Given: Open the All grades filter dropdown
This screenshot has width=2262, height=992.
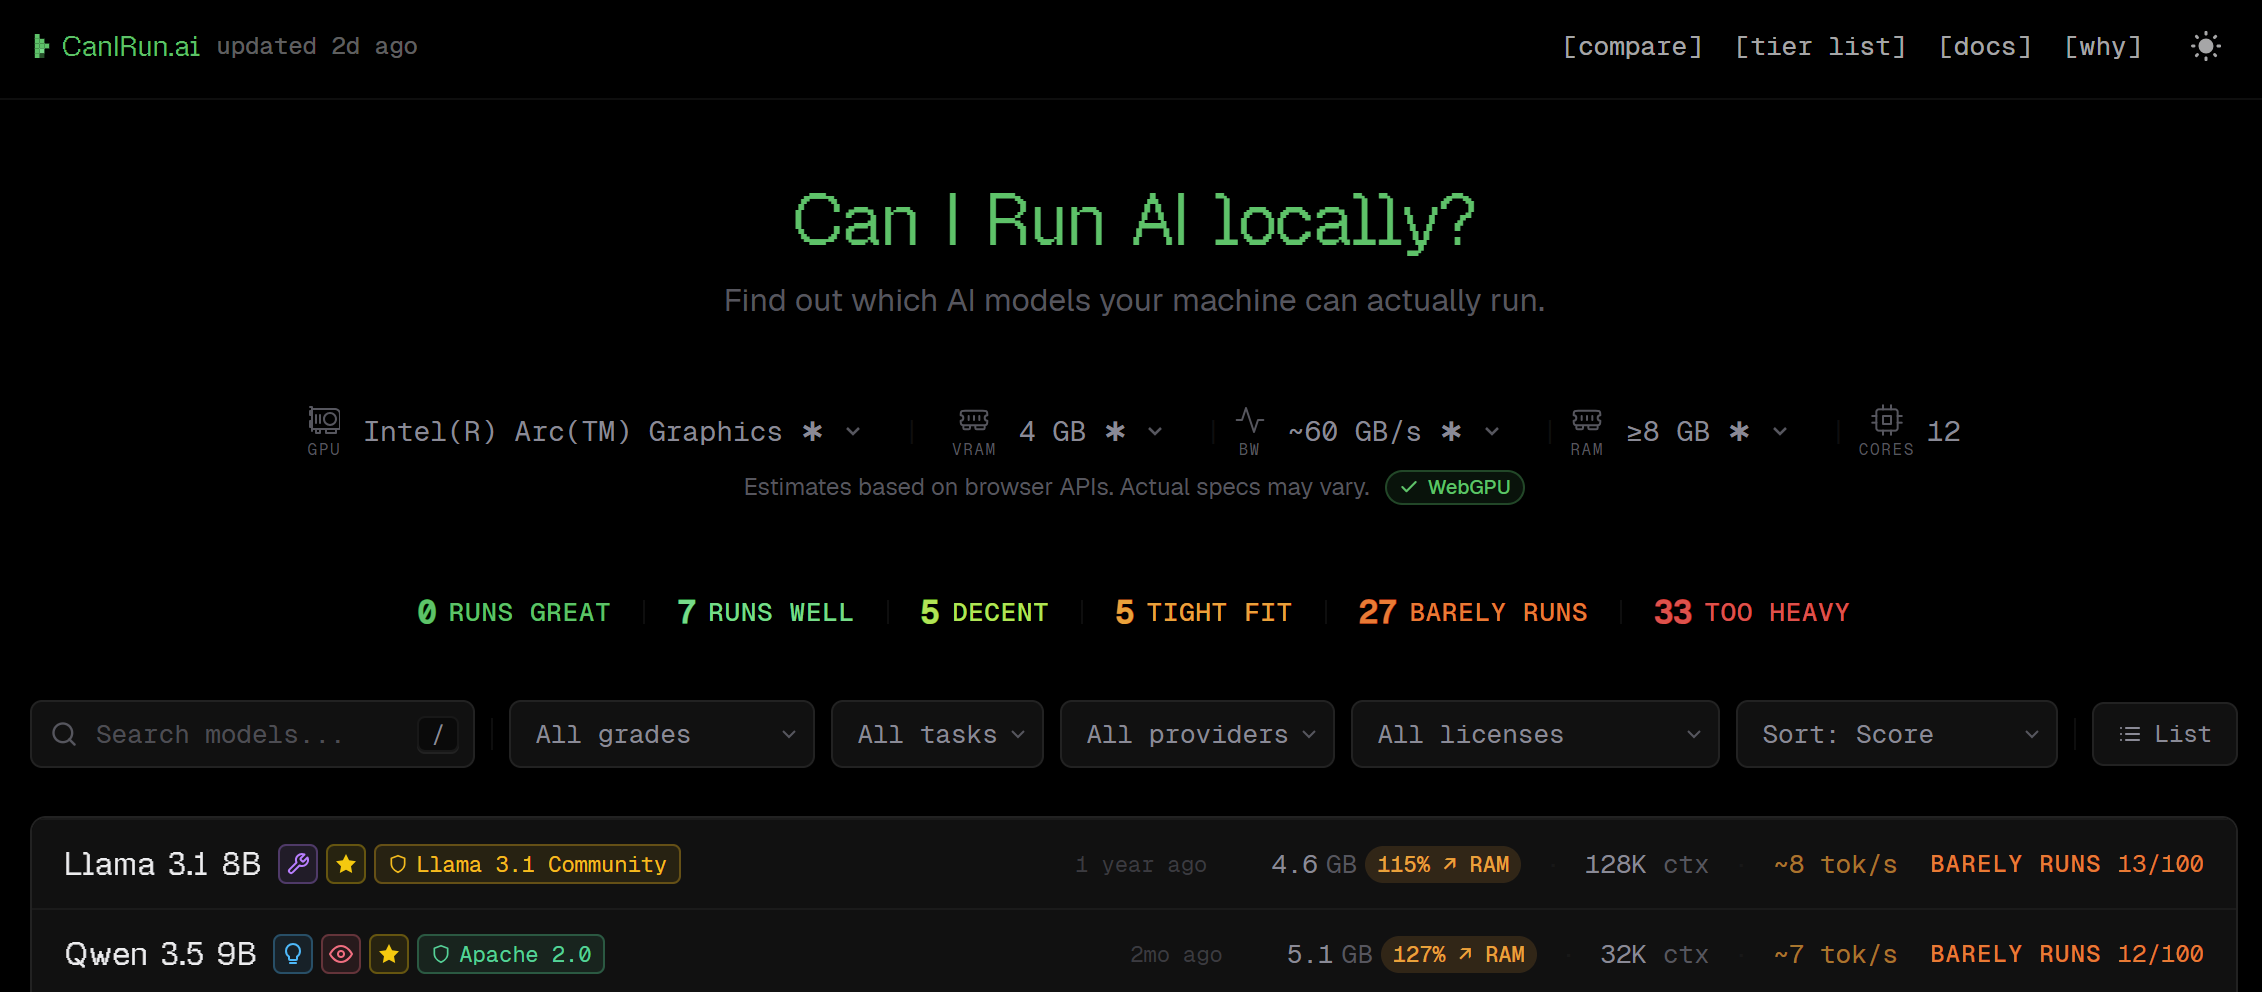Looking at the screenshot, I should click(662, 734).
